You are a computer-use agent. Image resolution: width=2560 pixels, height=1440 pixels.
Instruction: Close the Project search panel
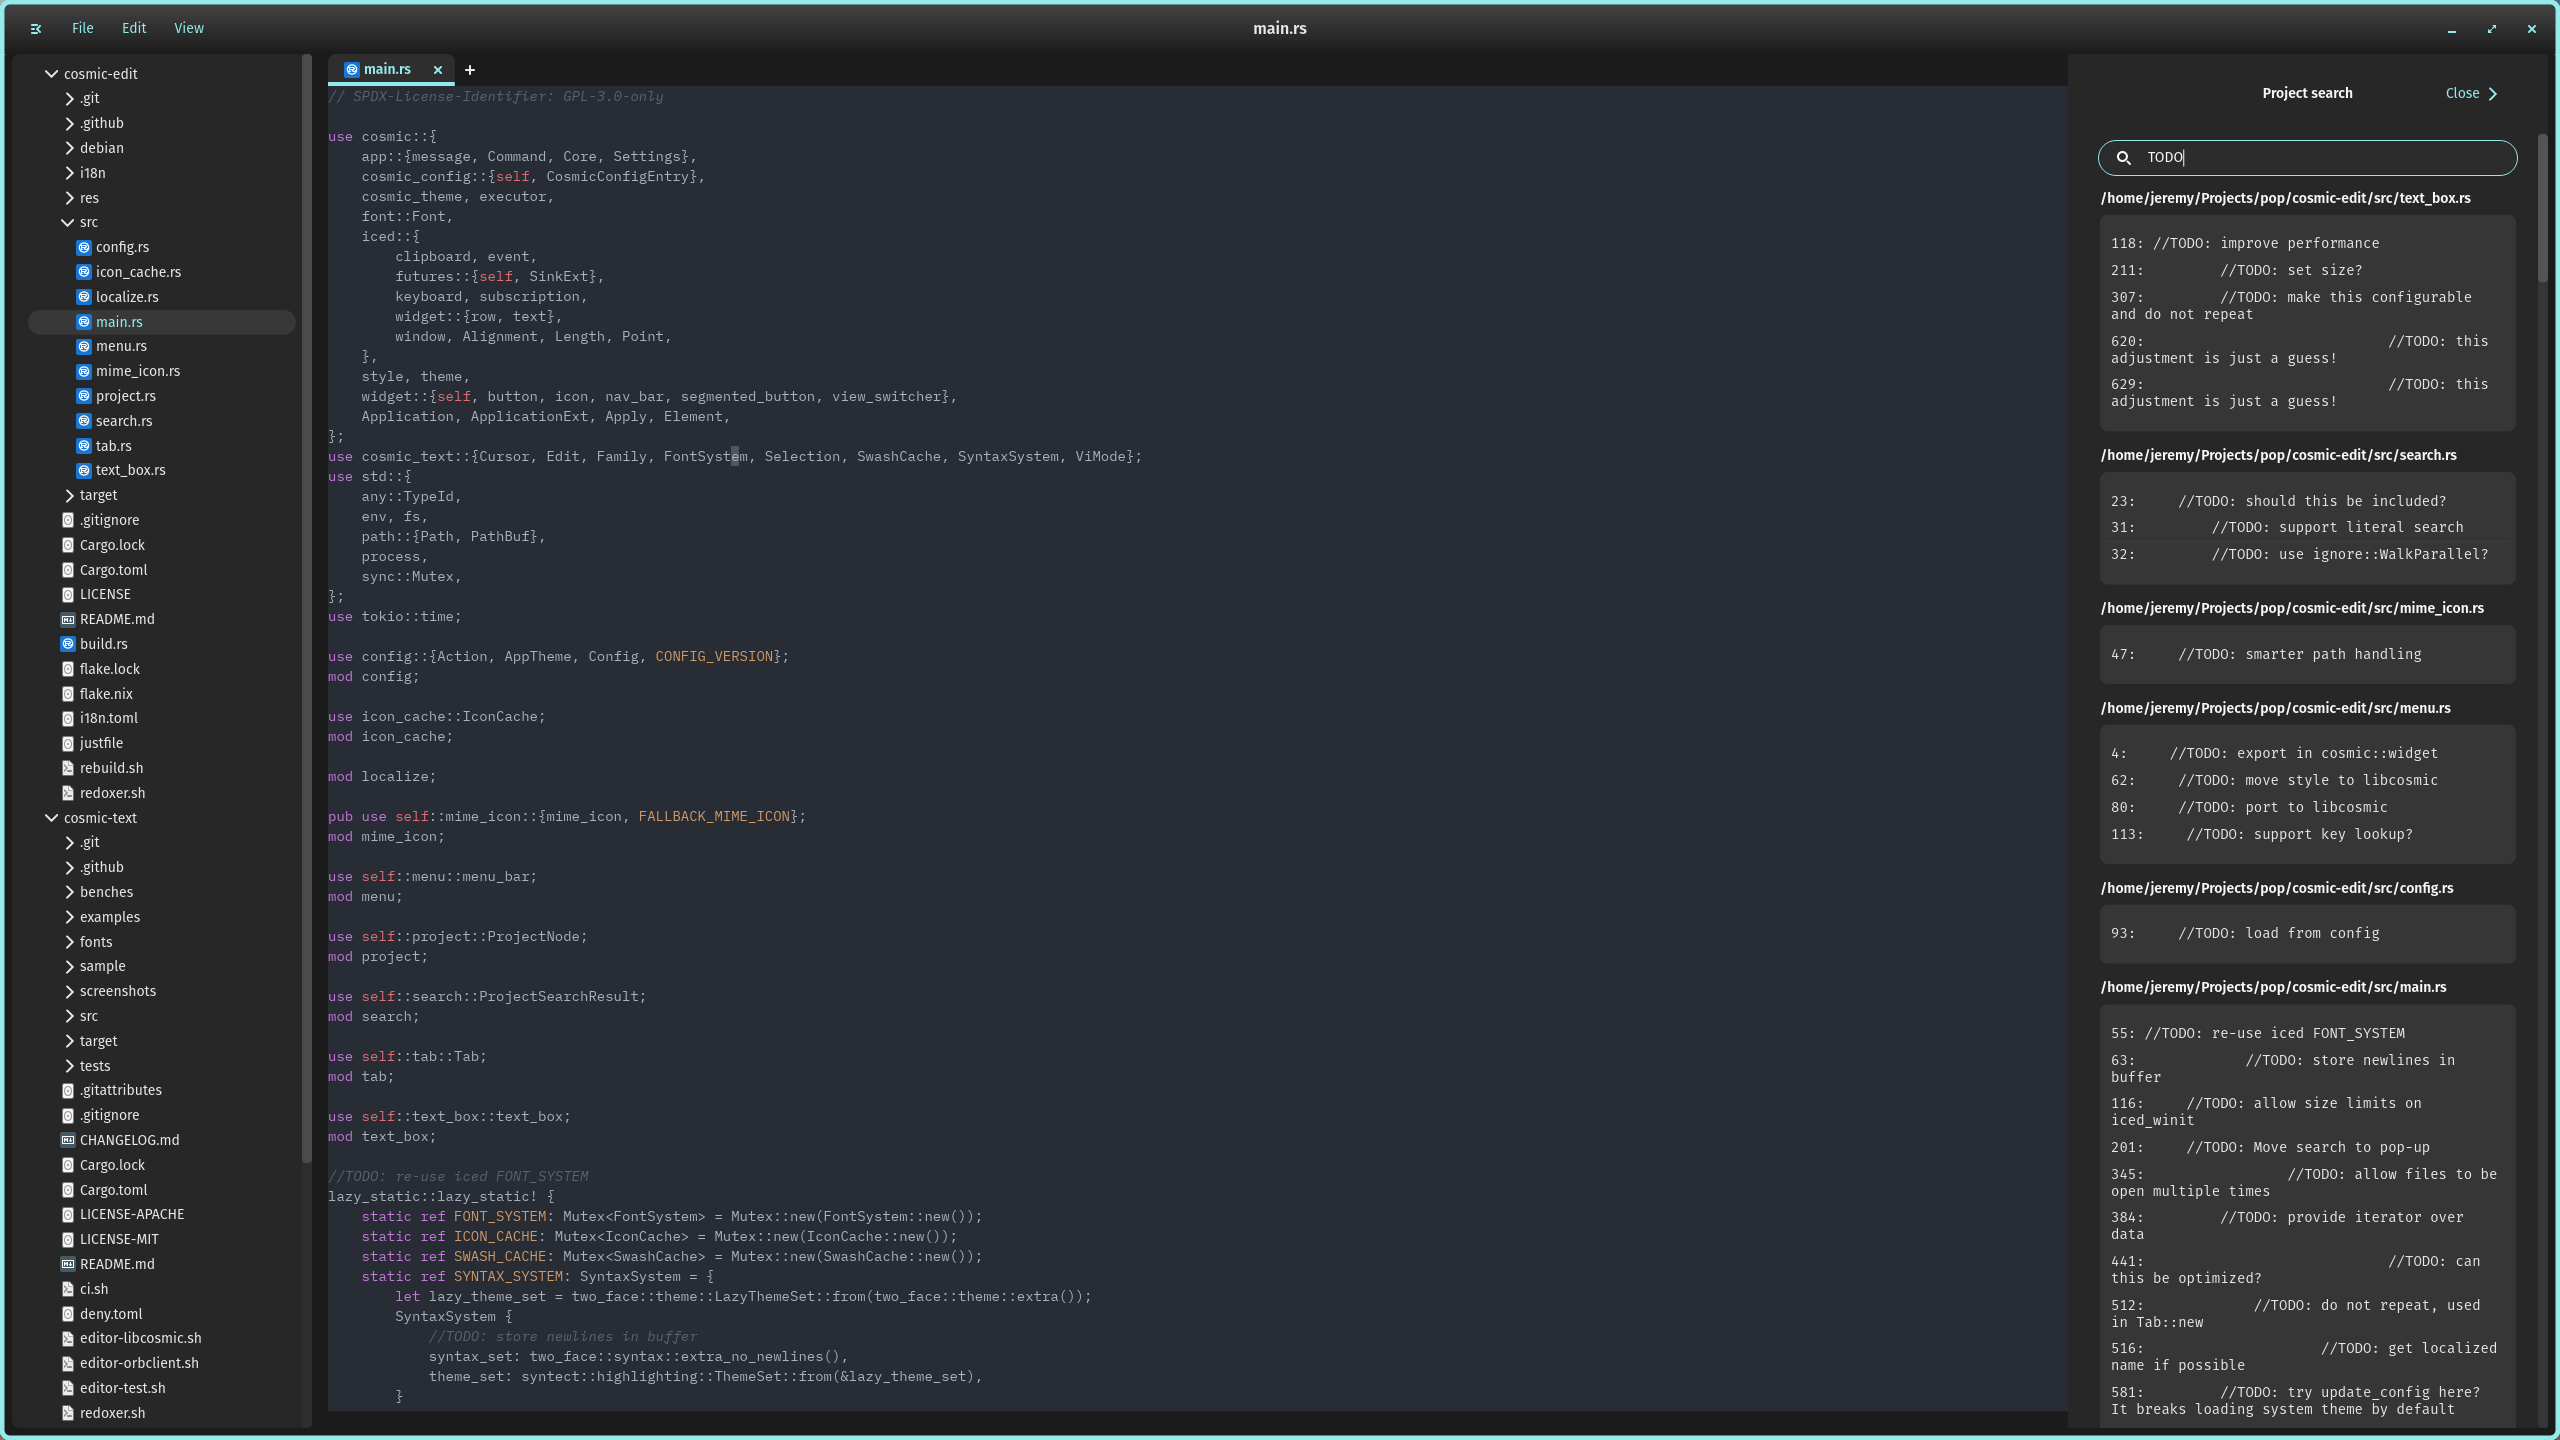click(x=2472, y=94)
